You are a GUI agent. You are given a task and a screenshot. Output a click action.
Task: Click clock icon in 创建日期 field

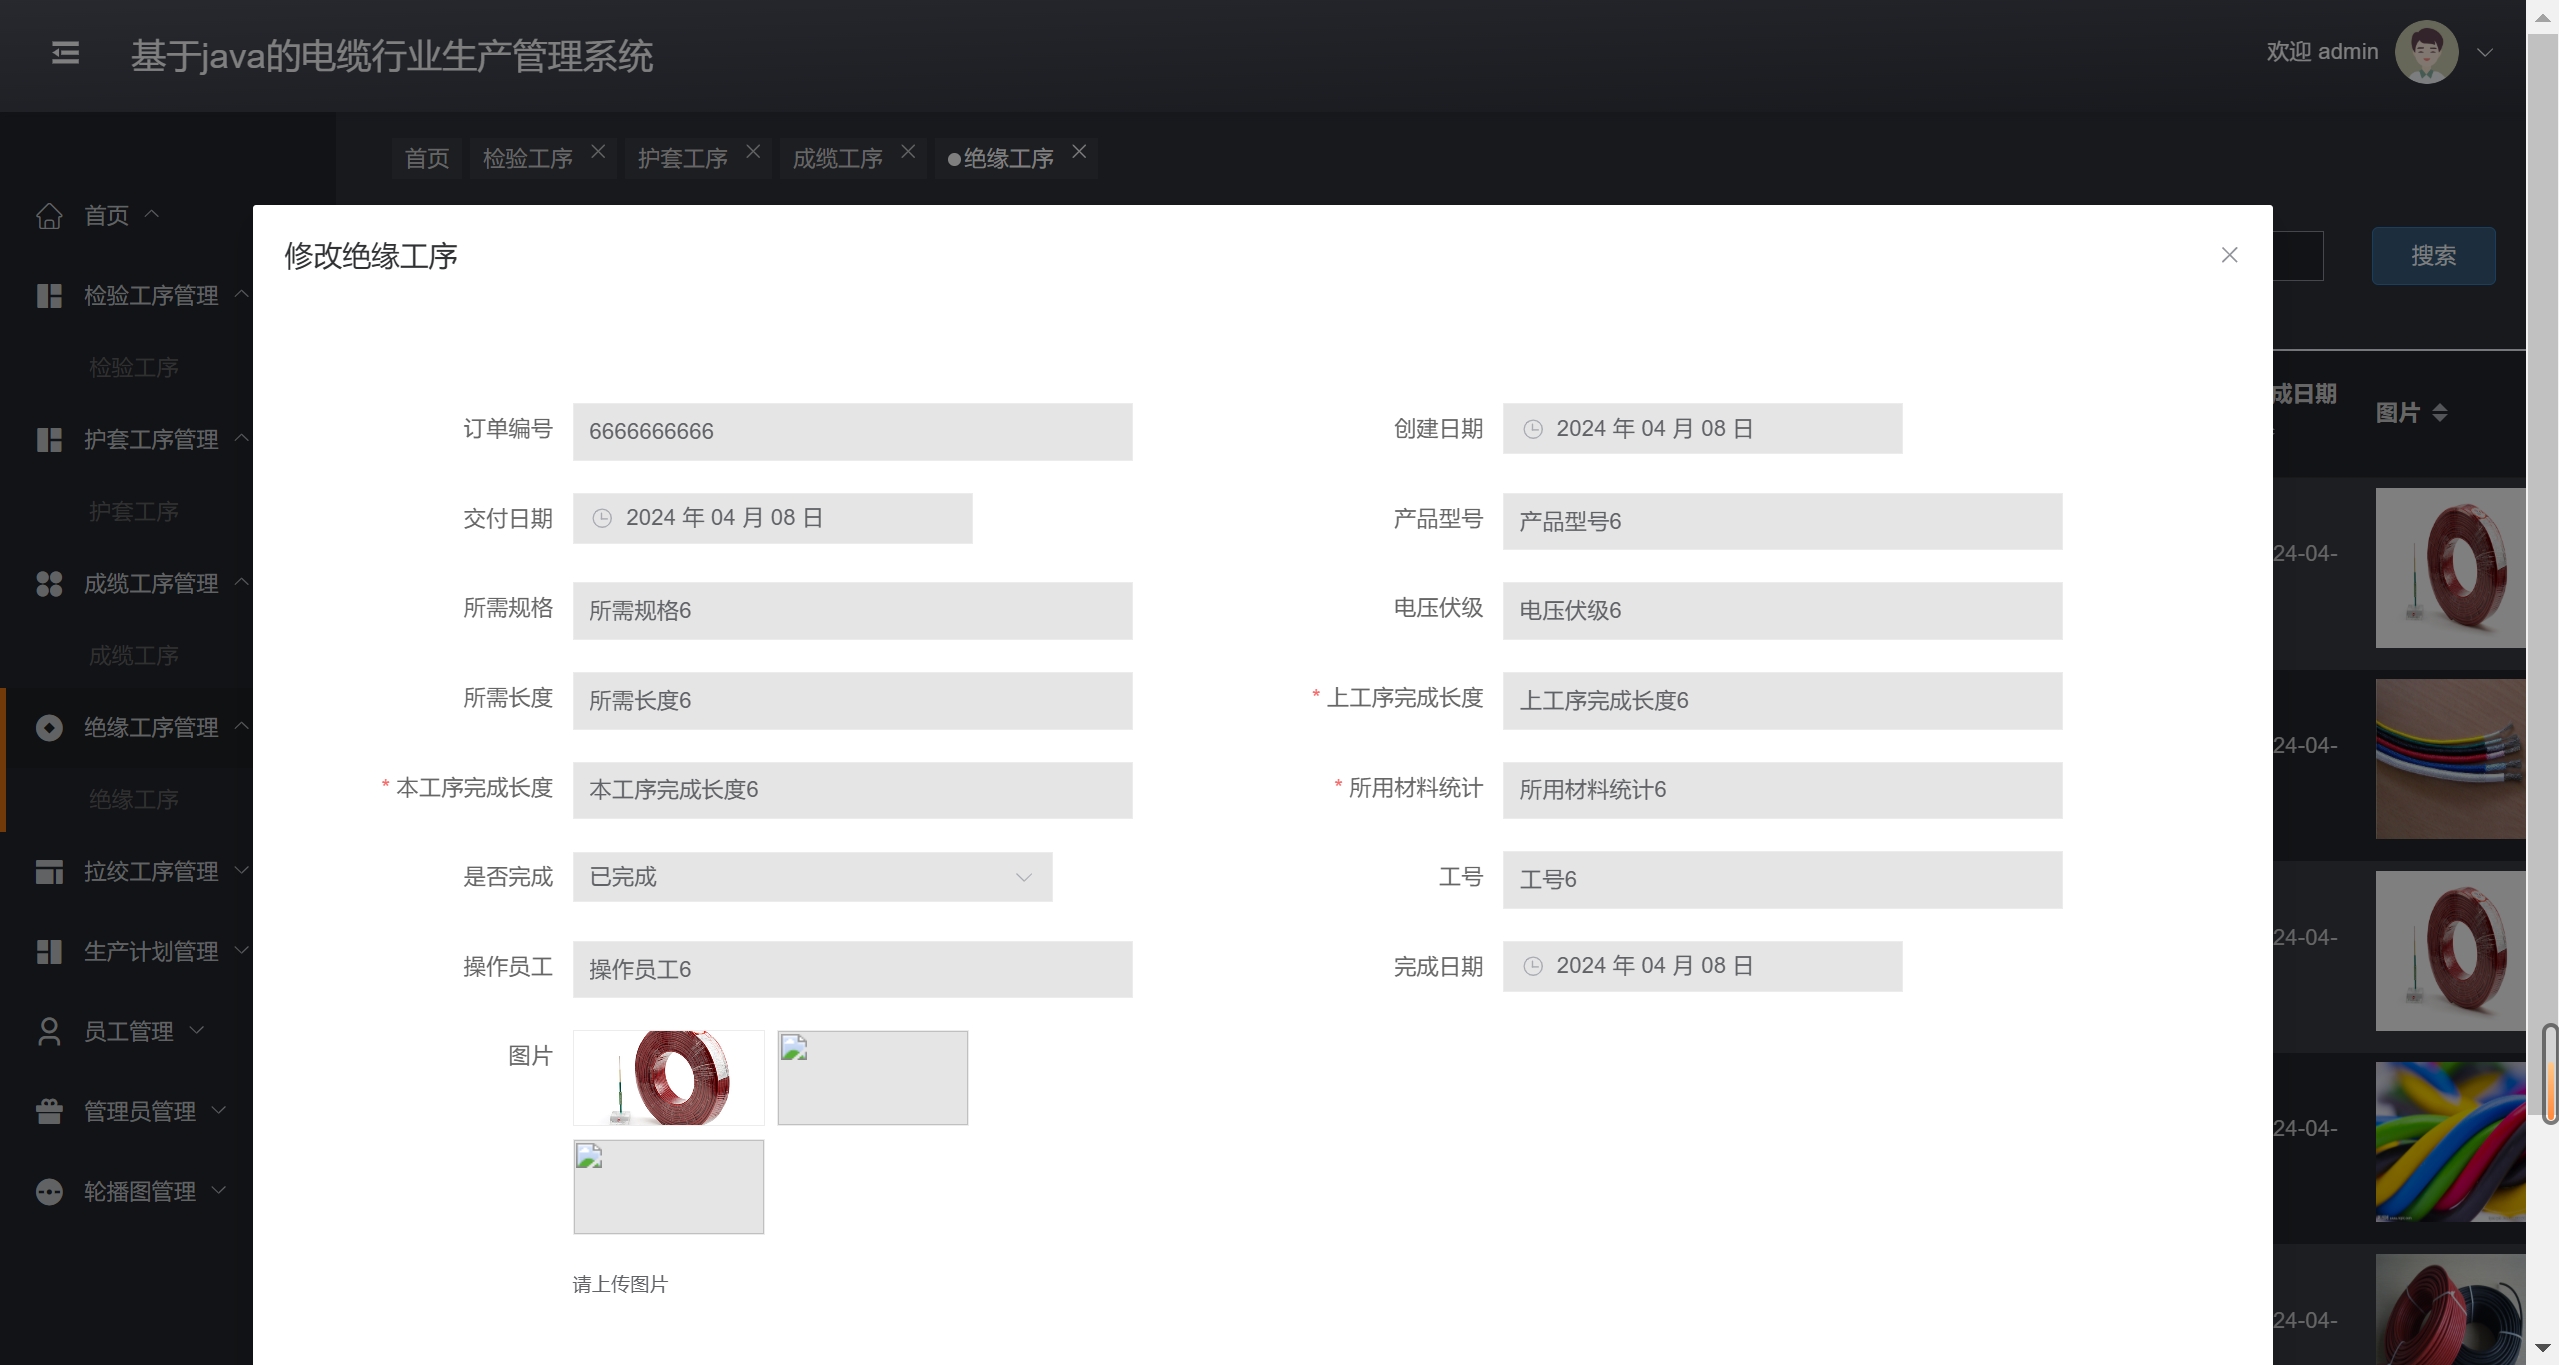(1532, 429)
